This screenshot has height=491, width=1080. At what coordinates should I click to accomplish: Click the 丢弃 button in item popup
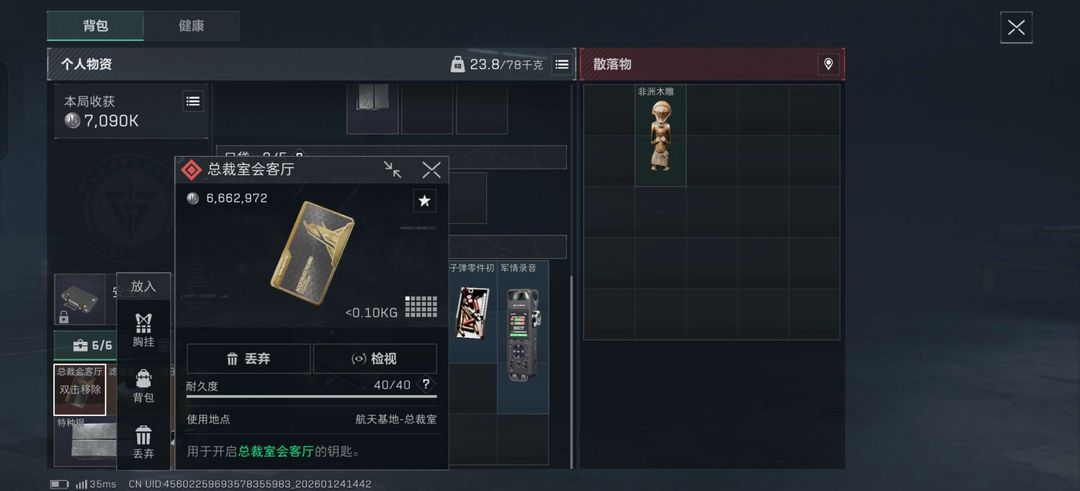tap(249, 359)
